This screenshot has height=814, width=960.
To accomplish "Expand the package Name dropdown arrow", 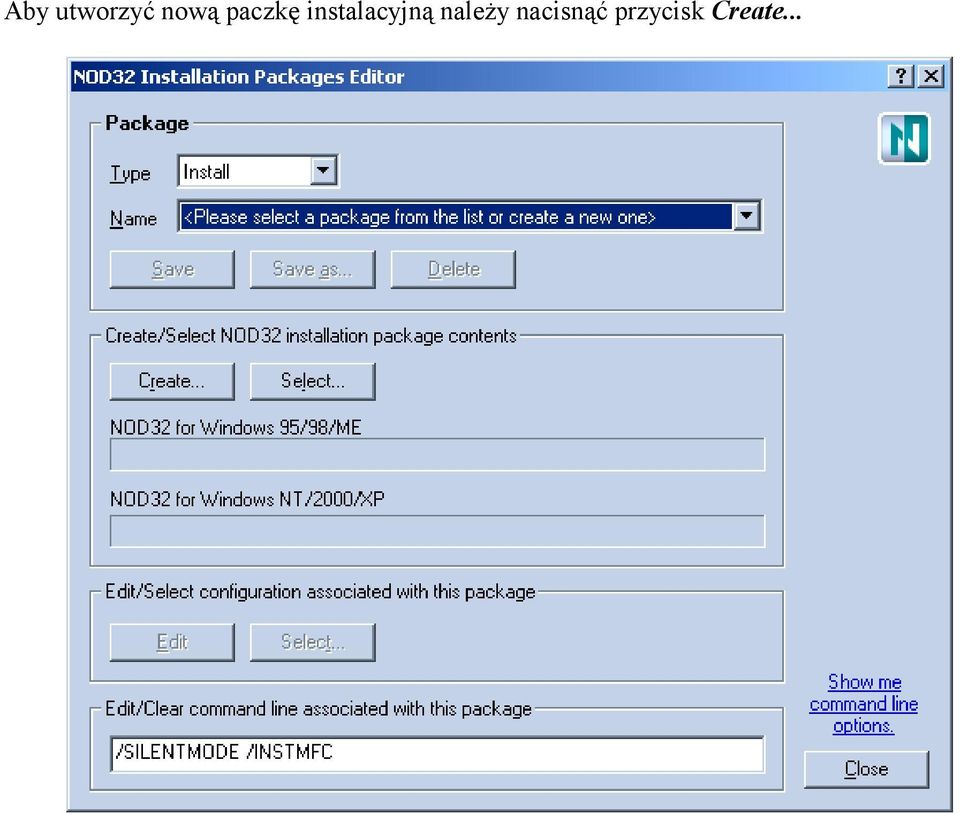I will 746,216.
